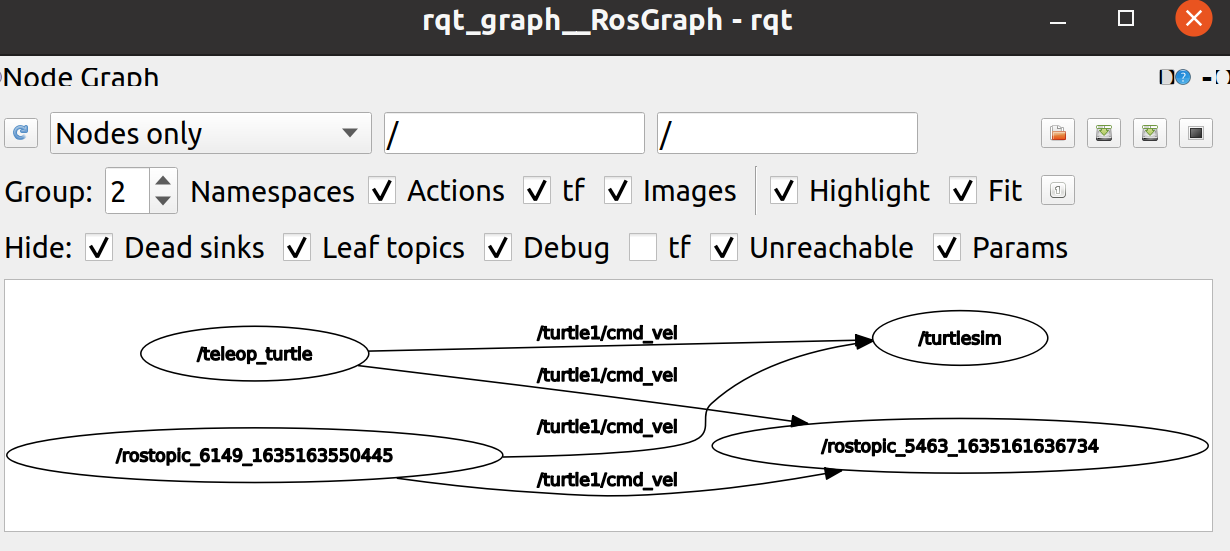Select the /rostopic_5463_1635161636734 node

coord(960,446)
